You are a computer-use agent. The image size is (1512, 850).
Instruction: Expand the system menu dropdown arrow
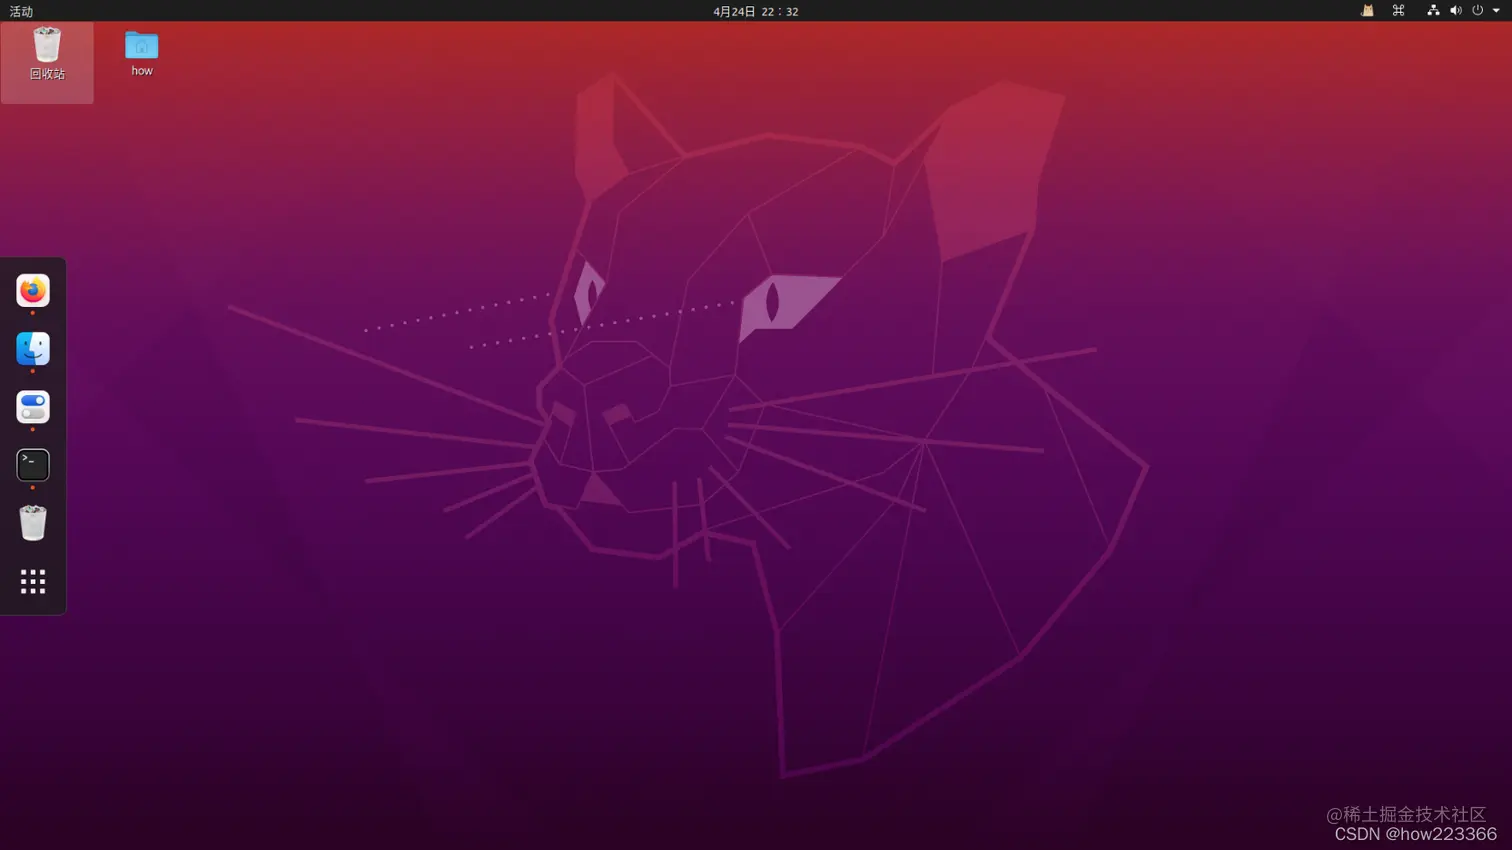pos(1496,11)
